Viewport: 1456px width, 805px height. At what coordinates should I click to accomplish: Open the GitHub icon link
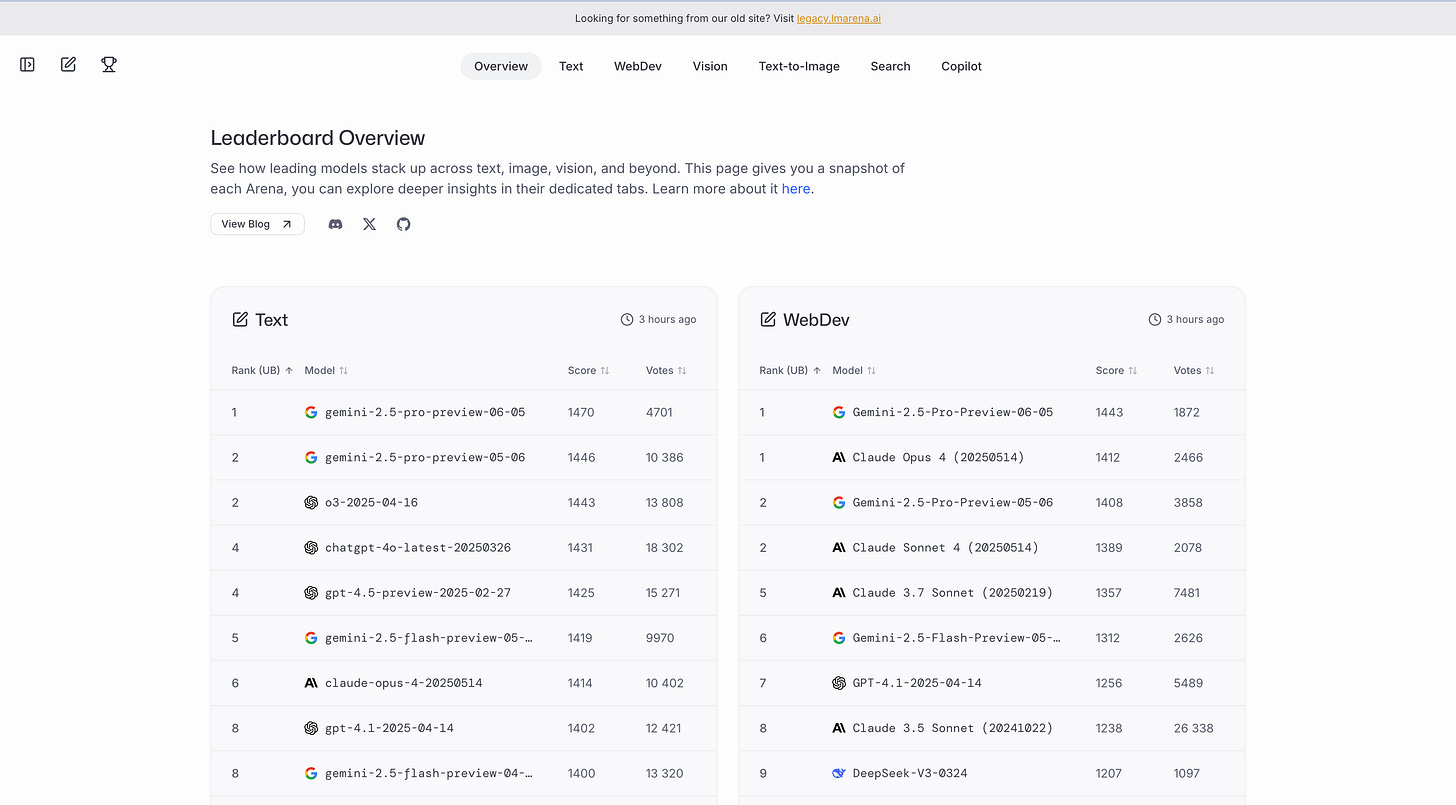point(404,224)
